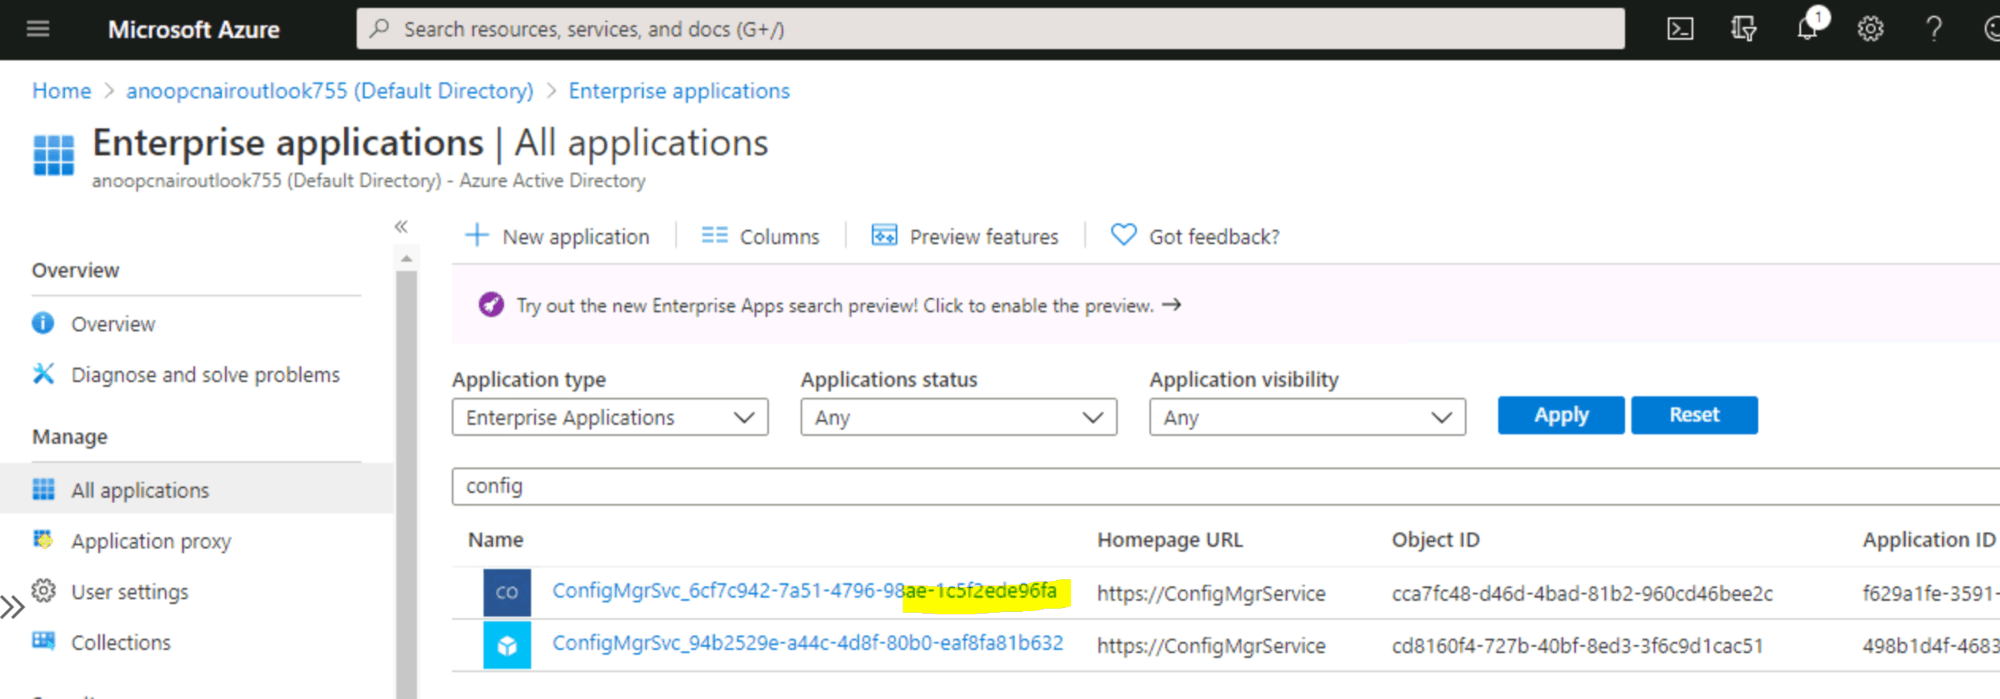The width and height of the screenshot is (2000, 699).
Task: Open the Application type dropdown
Action: tap(610, 417)
